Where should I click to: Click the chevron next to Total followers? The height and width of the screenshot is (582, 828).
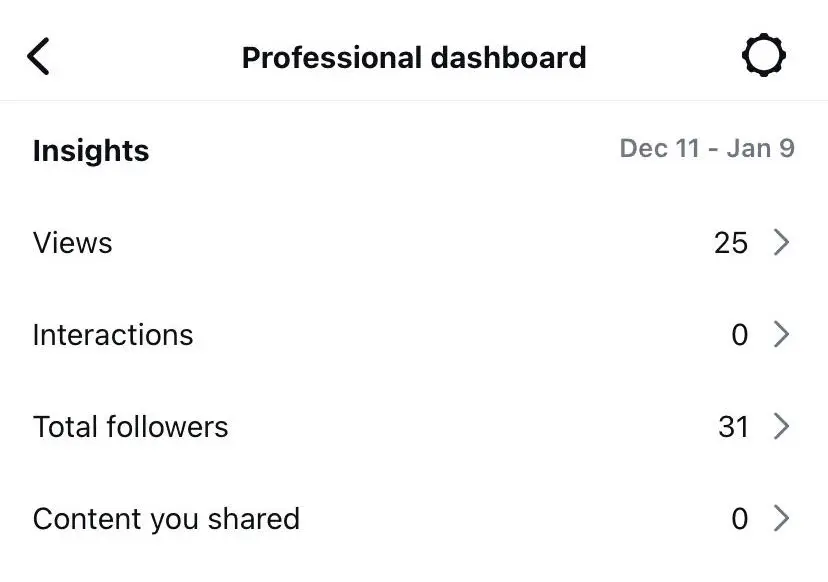[783, 426]
